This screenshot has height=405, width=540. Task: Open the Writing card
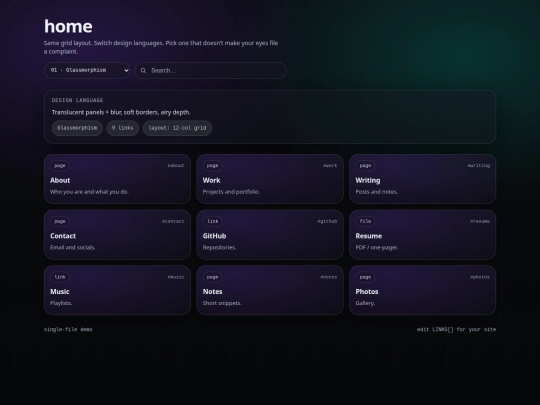[x=423, y=179]
